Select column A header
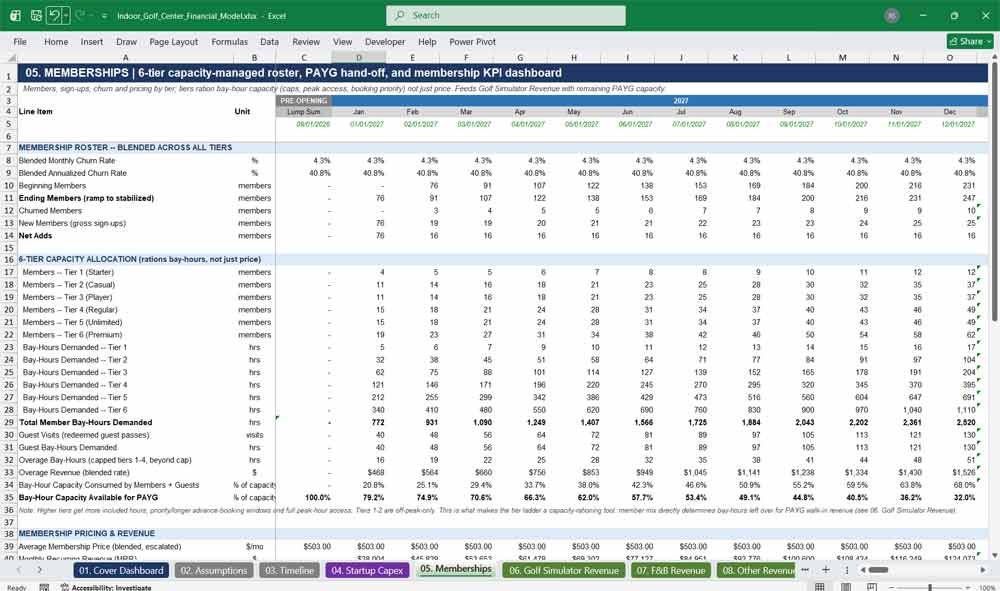1000x591 pixels. tap(126, 57)
